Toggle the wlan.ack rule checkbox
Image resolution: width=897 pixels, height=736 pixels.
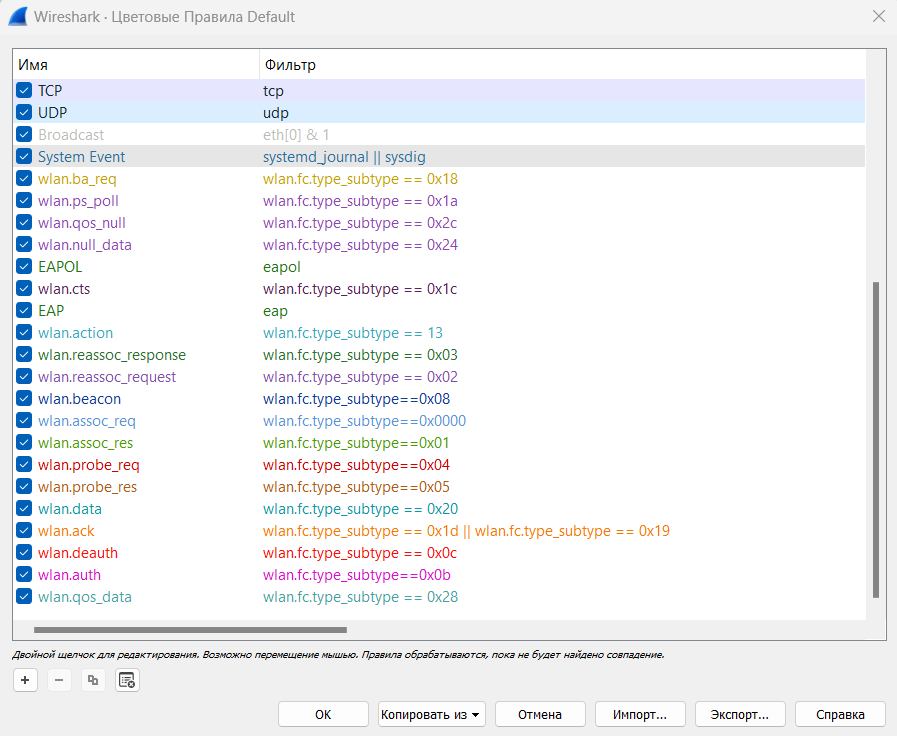tap(24, 531)
